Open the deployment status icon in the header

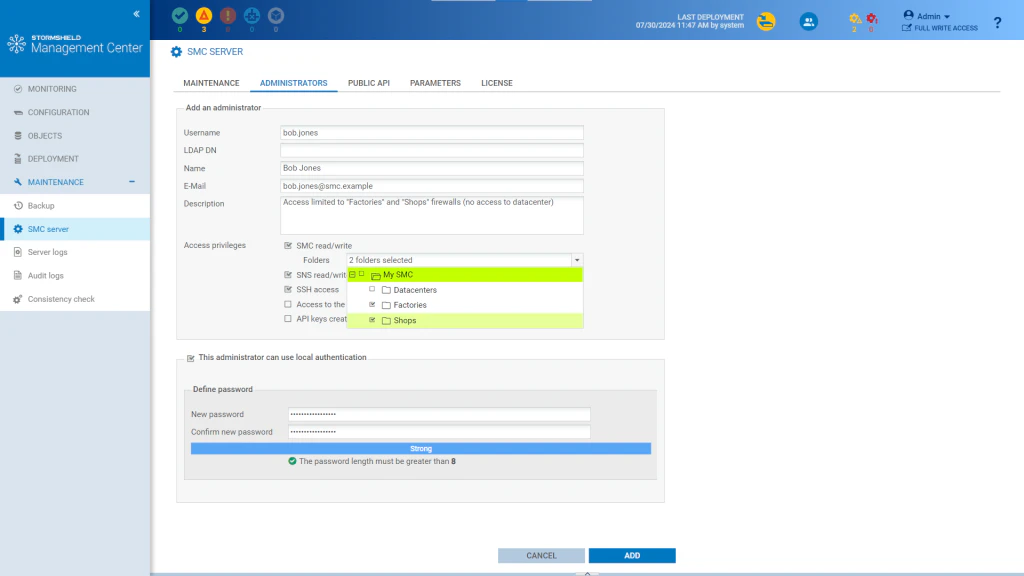tap(766, 22)
